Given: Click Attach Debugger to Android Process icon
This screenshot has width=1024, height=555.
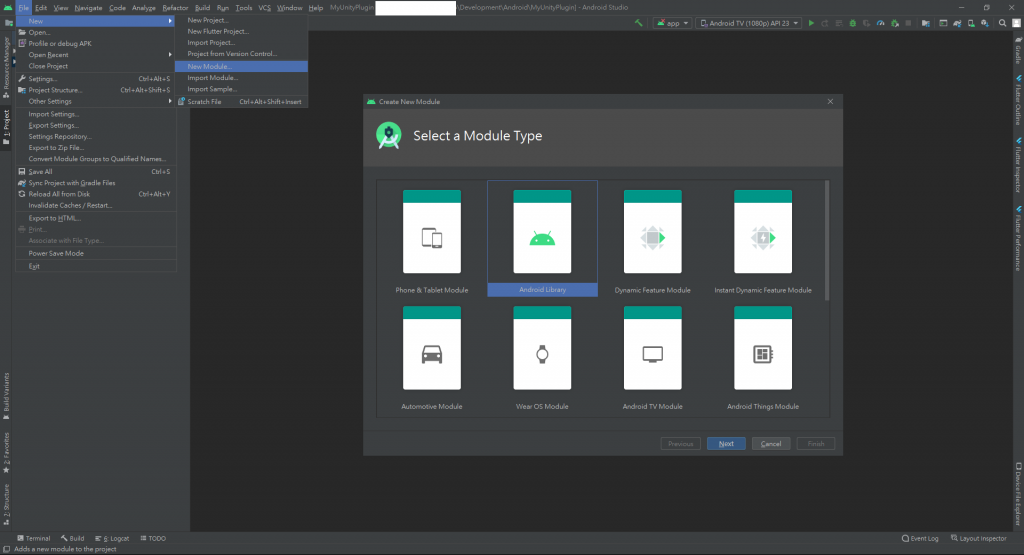Looking at the screenshot, I should (x=895, y=23).
